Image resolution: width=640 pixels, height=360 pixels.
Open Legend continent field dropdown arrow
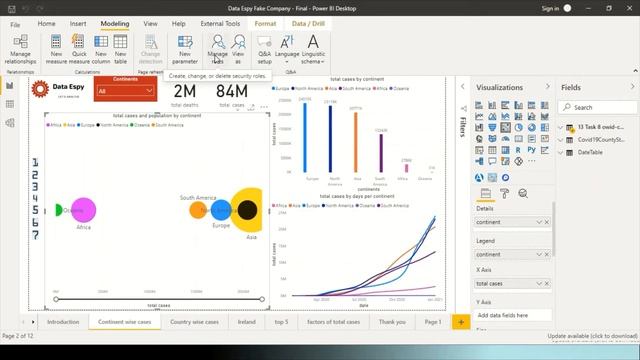(x=539, y=254)
